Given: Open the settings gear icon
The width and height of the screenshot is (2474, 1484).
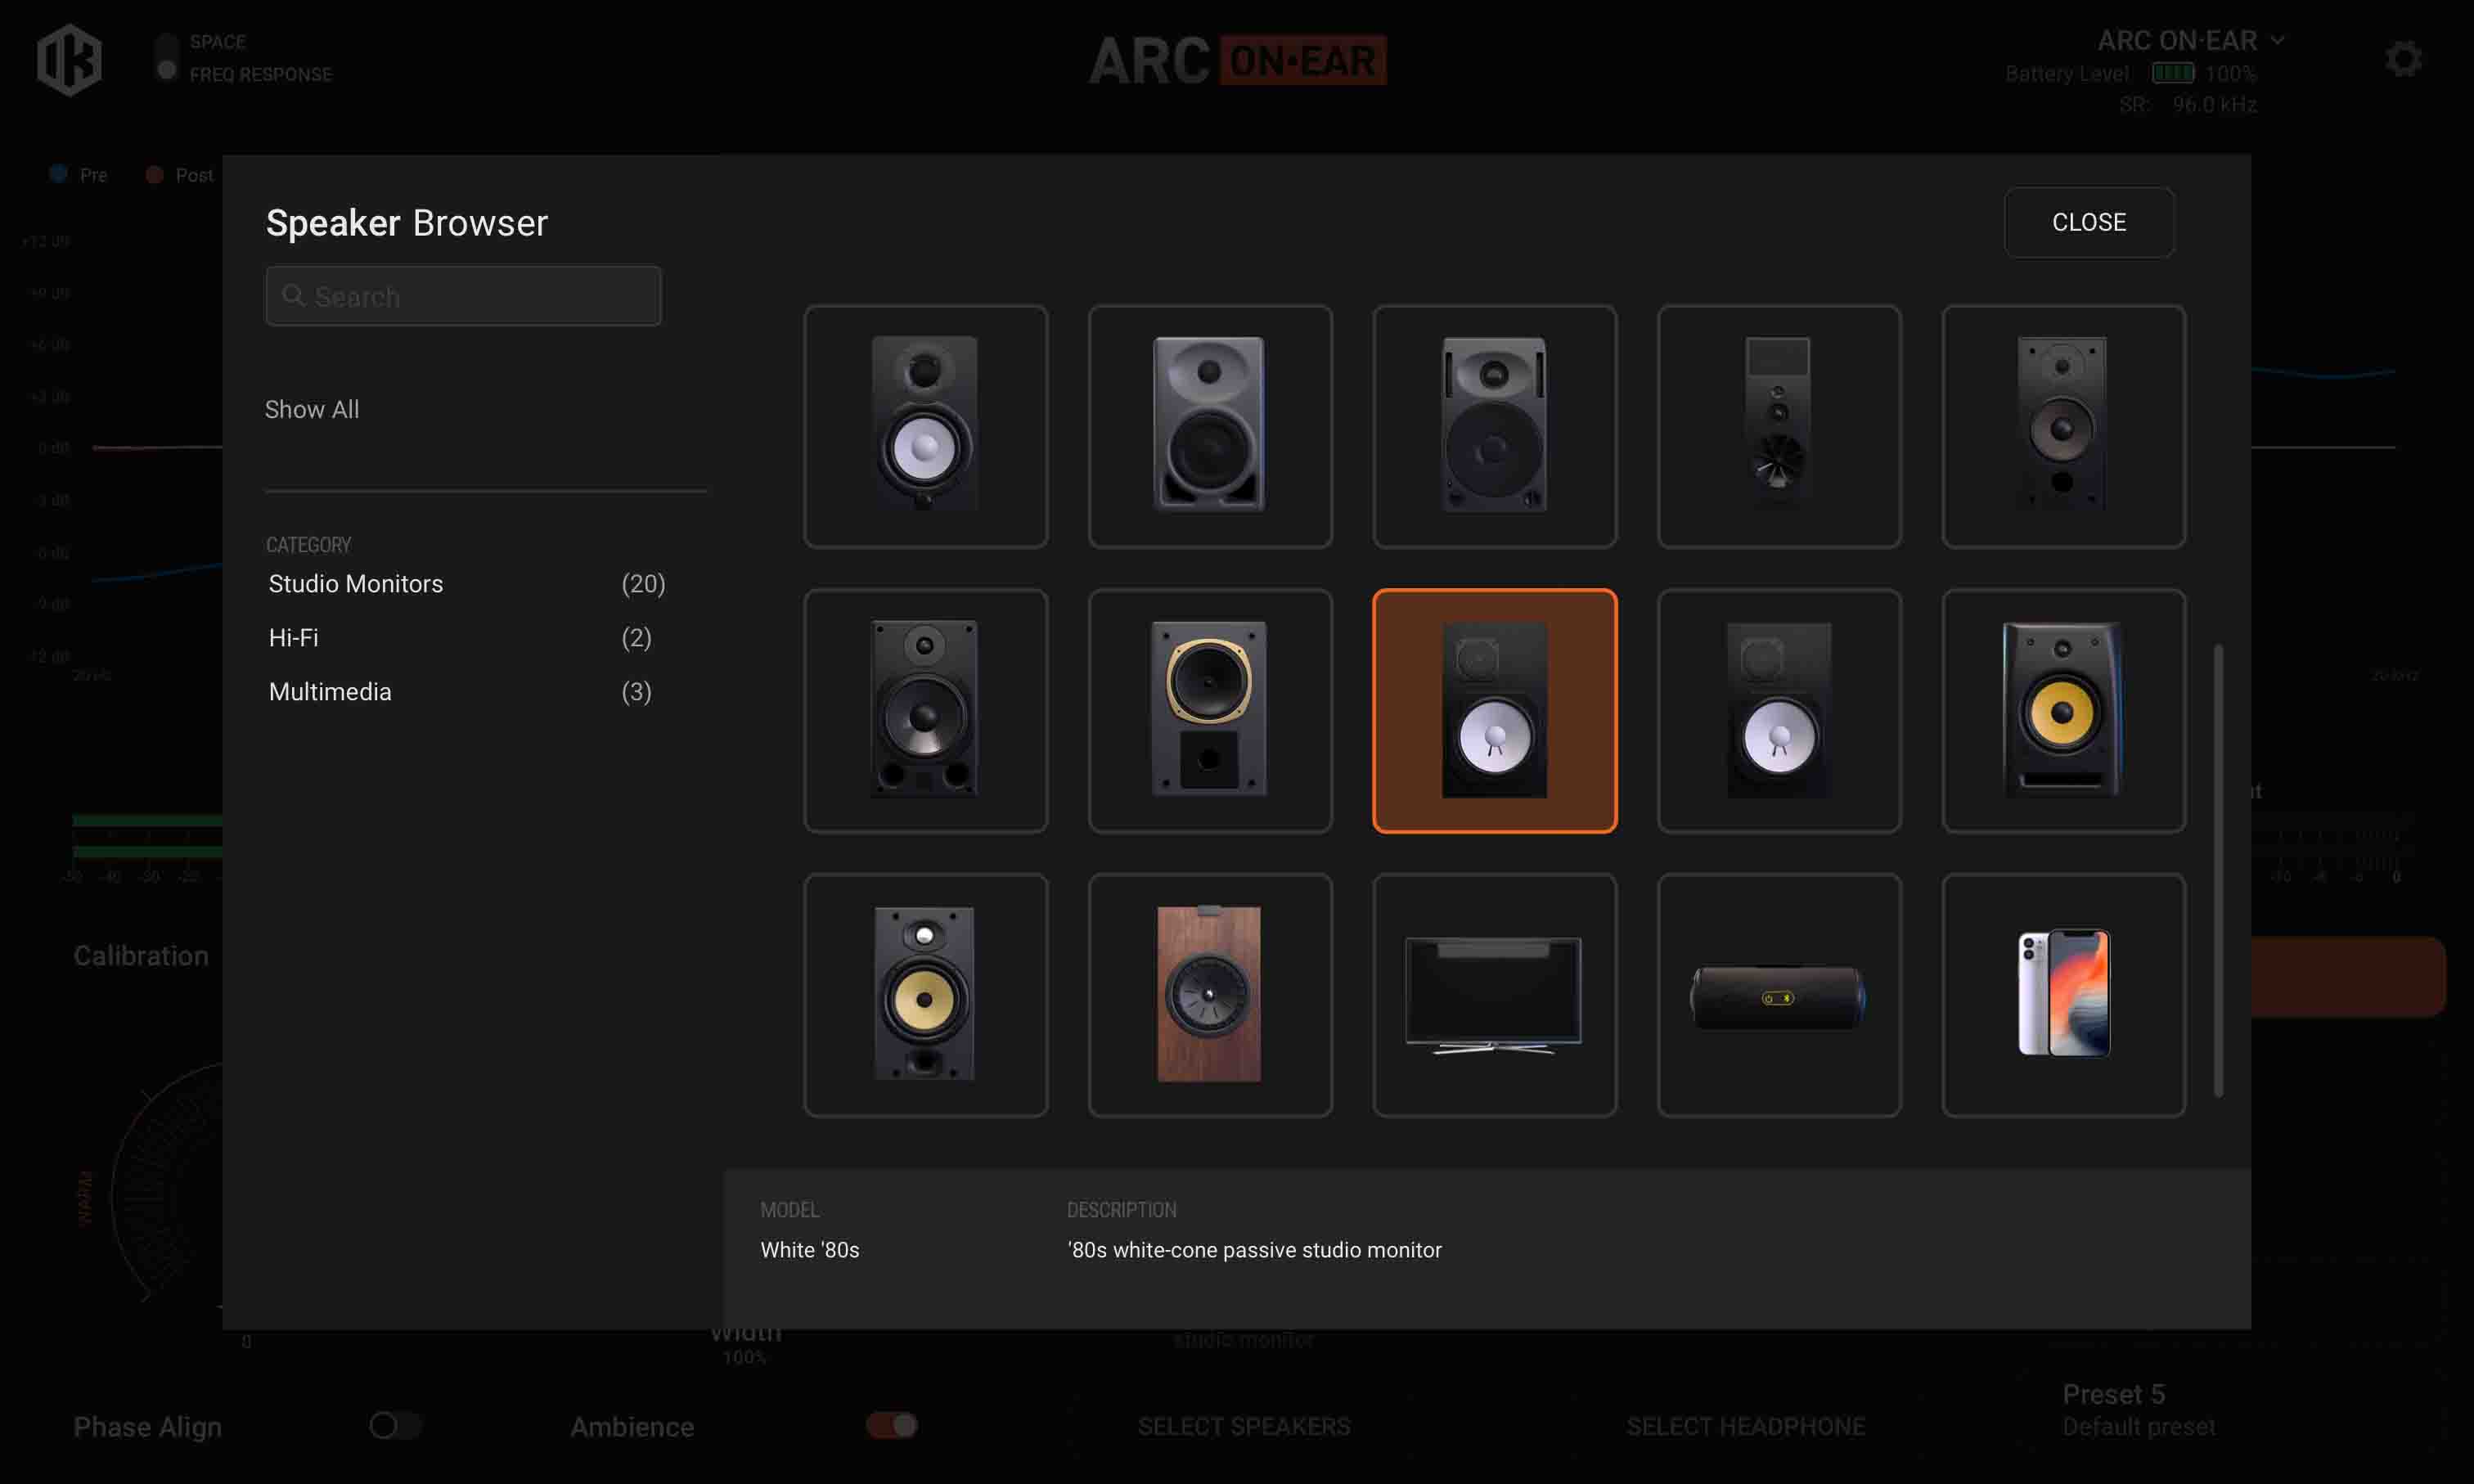Looking at the screenshot, I should pos(2403,59).
